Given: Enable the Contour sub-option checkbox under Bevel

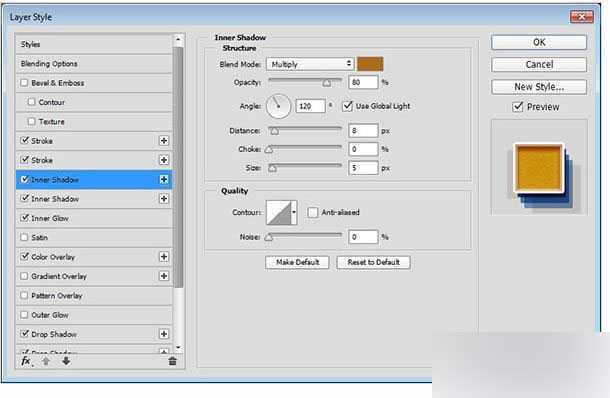Looking at the screenshot, I should [32, 102].
